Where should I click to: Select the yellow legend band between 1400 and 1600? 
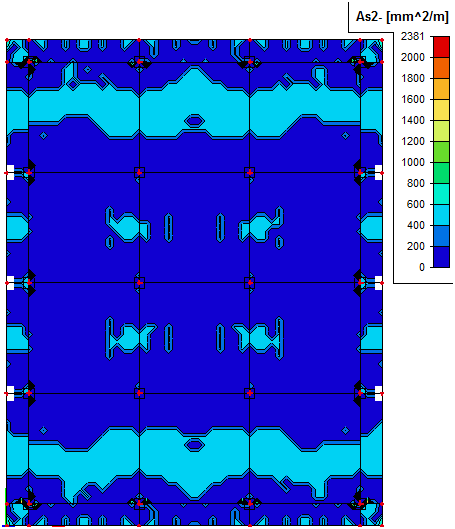pyautogui.click(x=441, y=110)
